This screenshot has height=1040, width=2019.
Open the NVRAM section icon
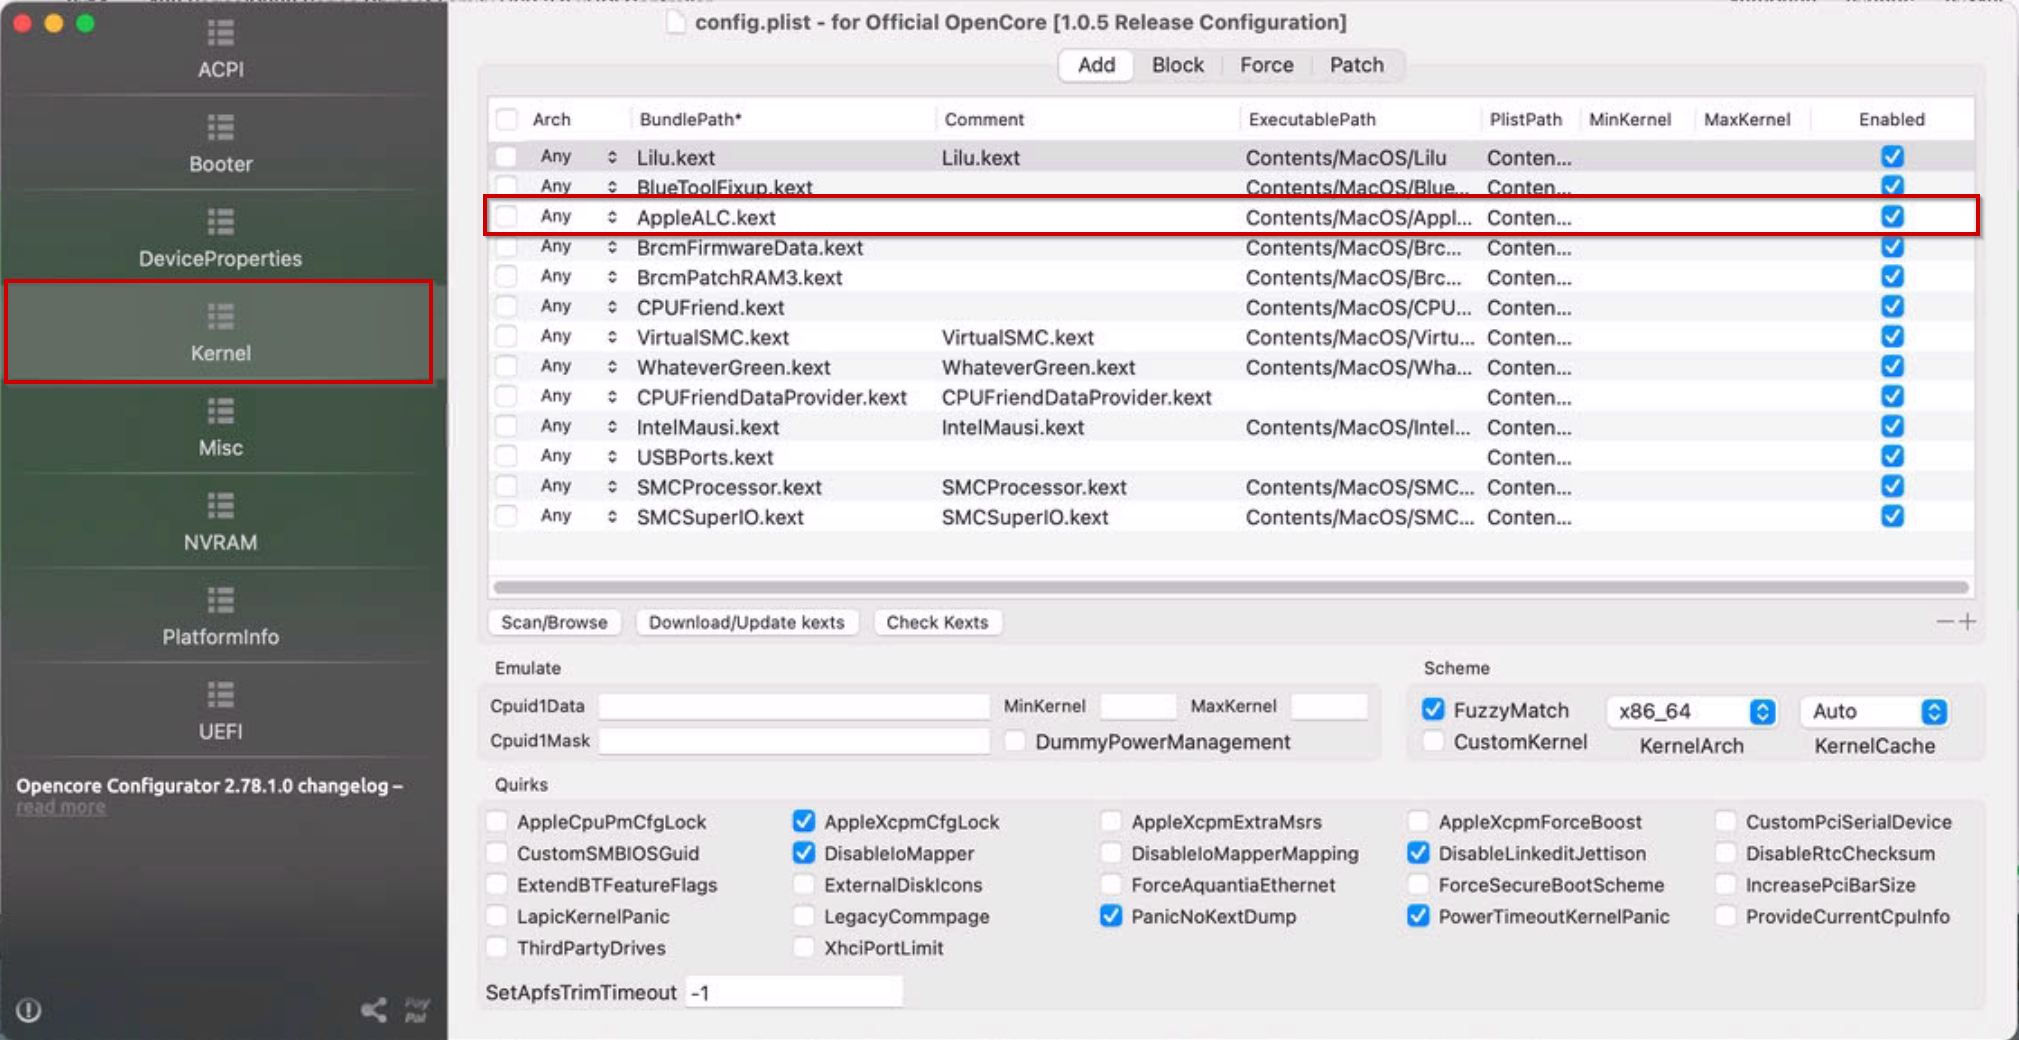pos(220,506)
